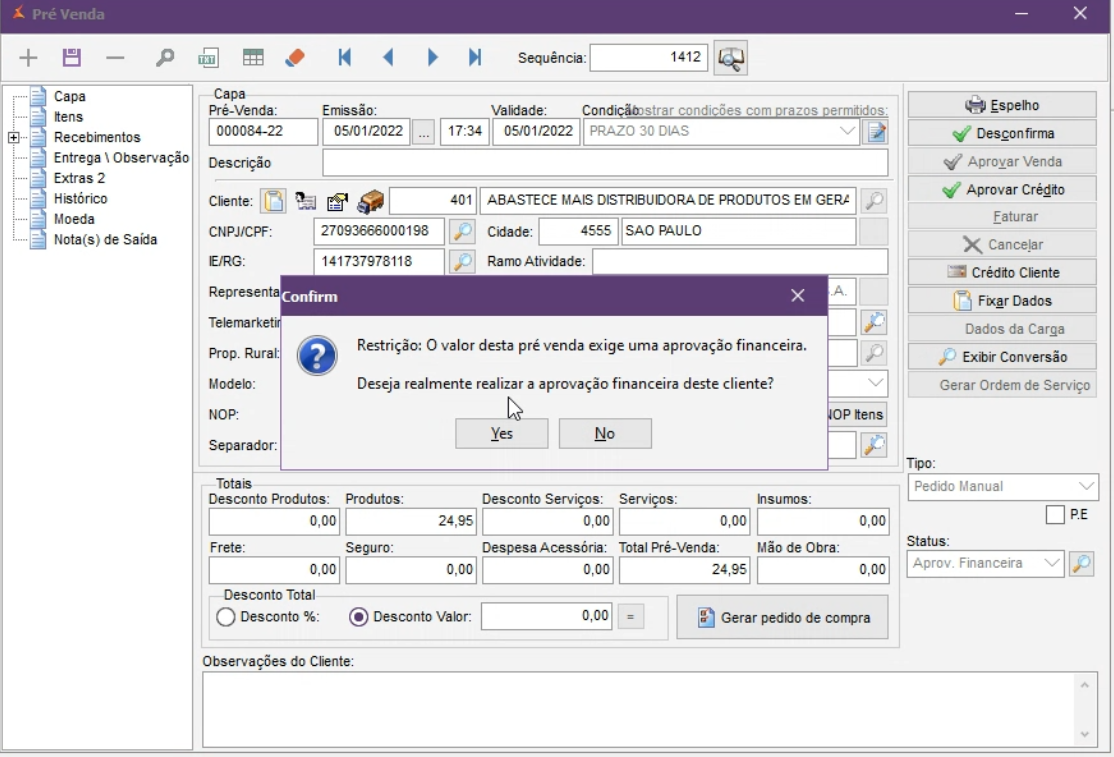Click No in the Confirm dialog
The image size is (1114, 757).
605,434
